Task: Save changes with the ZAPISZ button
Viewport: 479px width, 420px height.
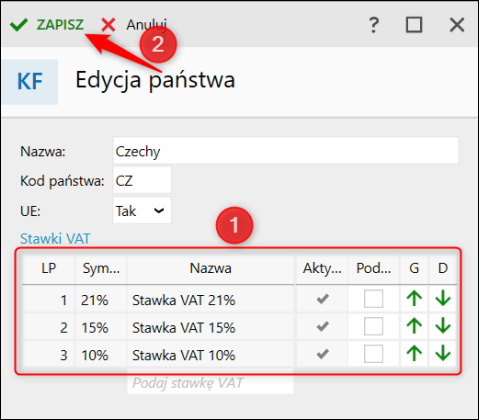Action: click(x=47, y=25)
